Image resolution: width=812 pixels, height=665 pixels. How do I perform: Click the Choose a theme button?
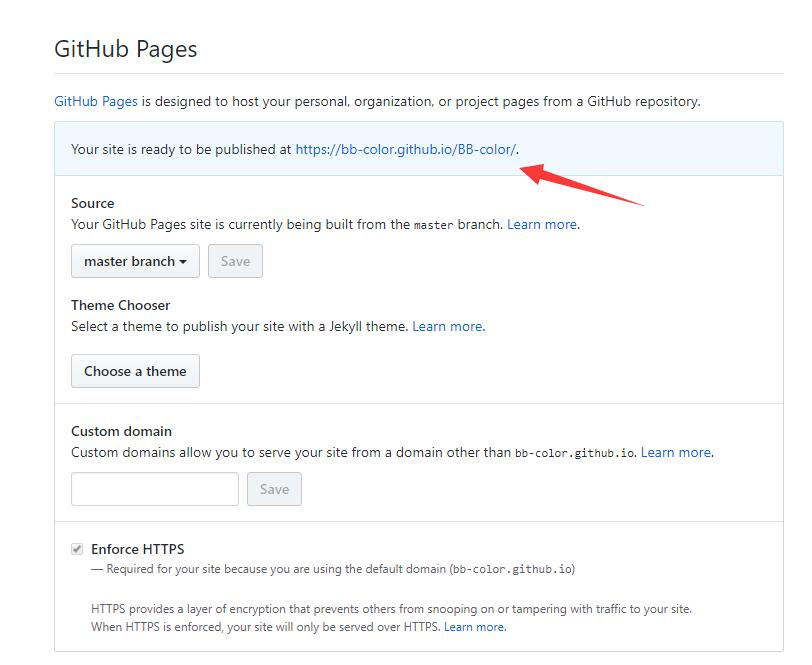click(x=135, y=371)
